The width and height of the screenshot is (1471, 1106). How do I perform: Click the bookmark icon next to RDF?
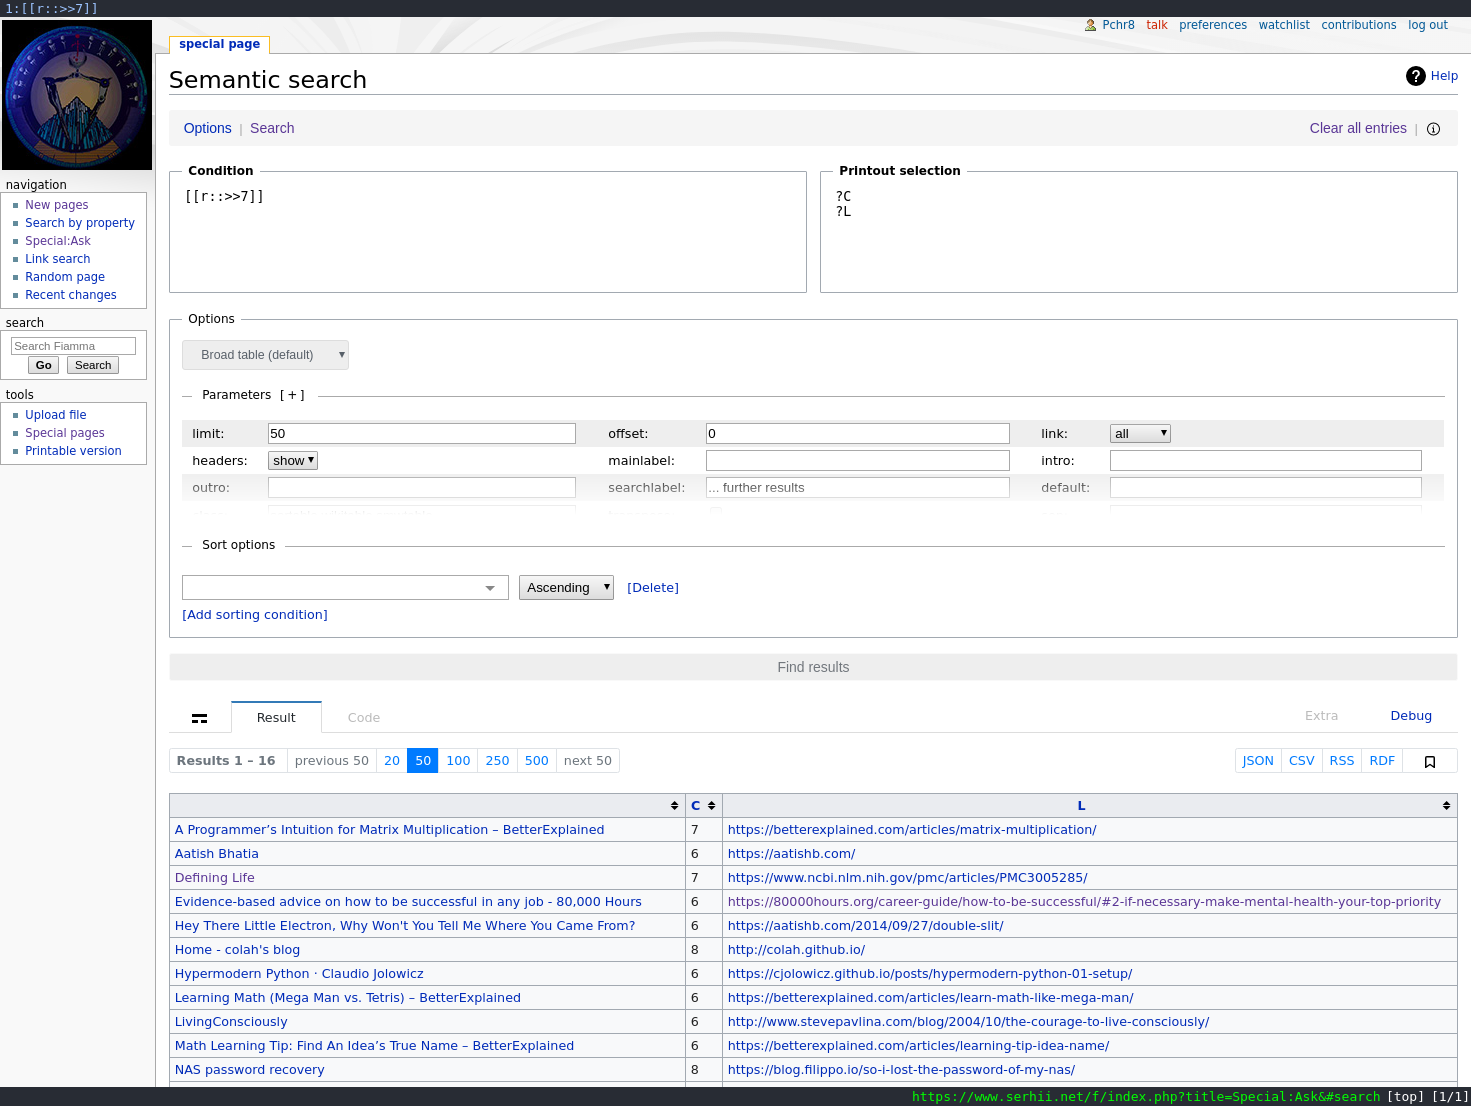coord(1430,762)
